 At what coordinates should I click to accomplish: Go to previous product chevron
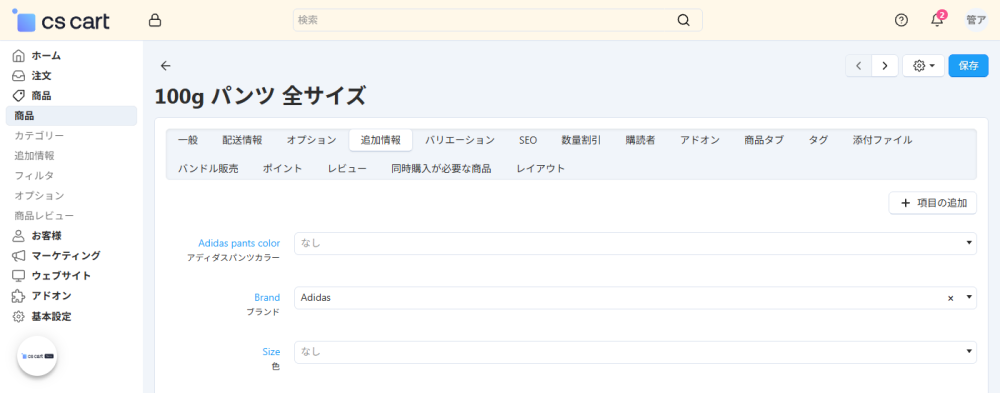[858, 66]
